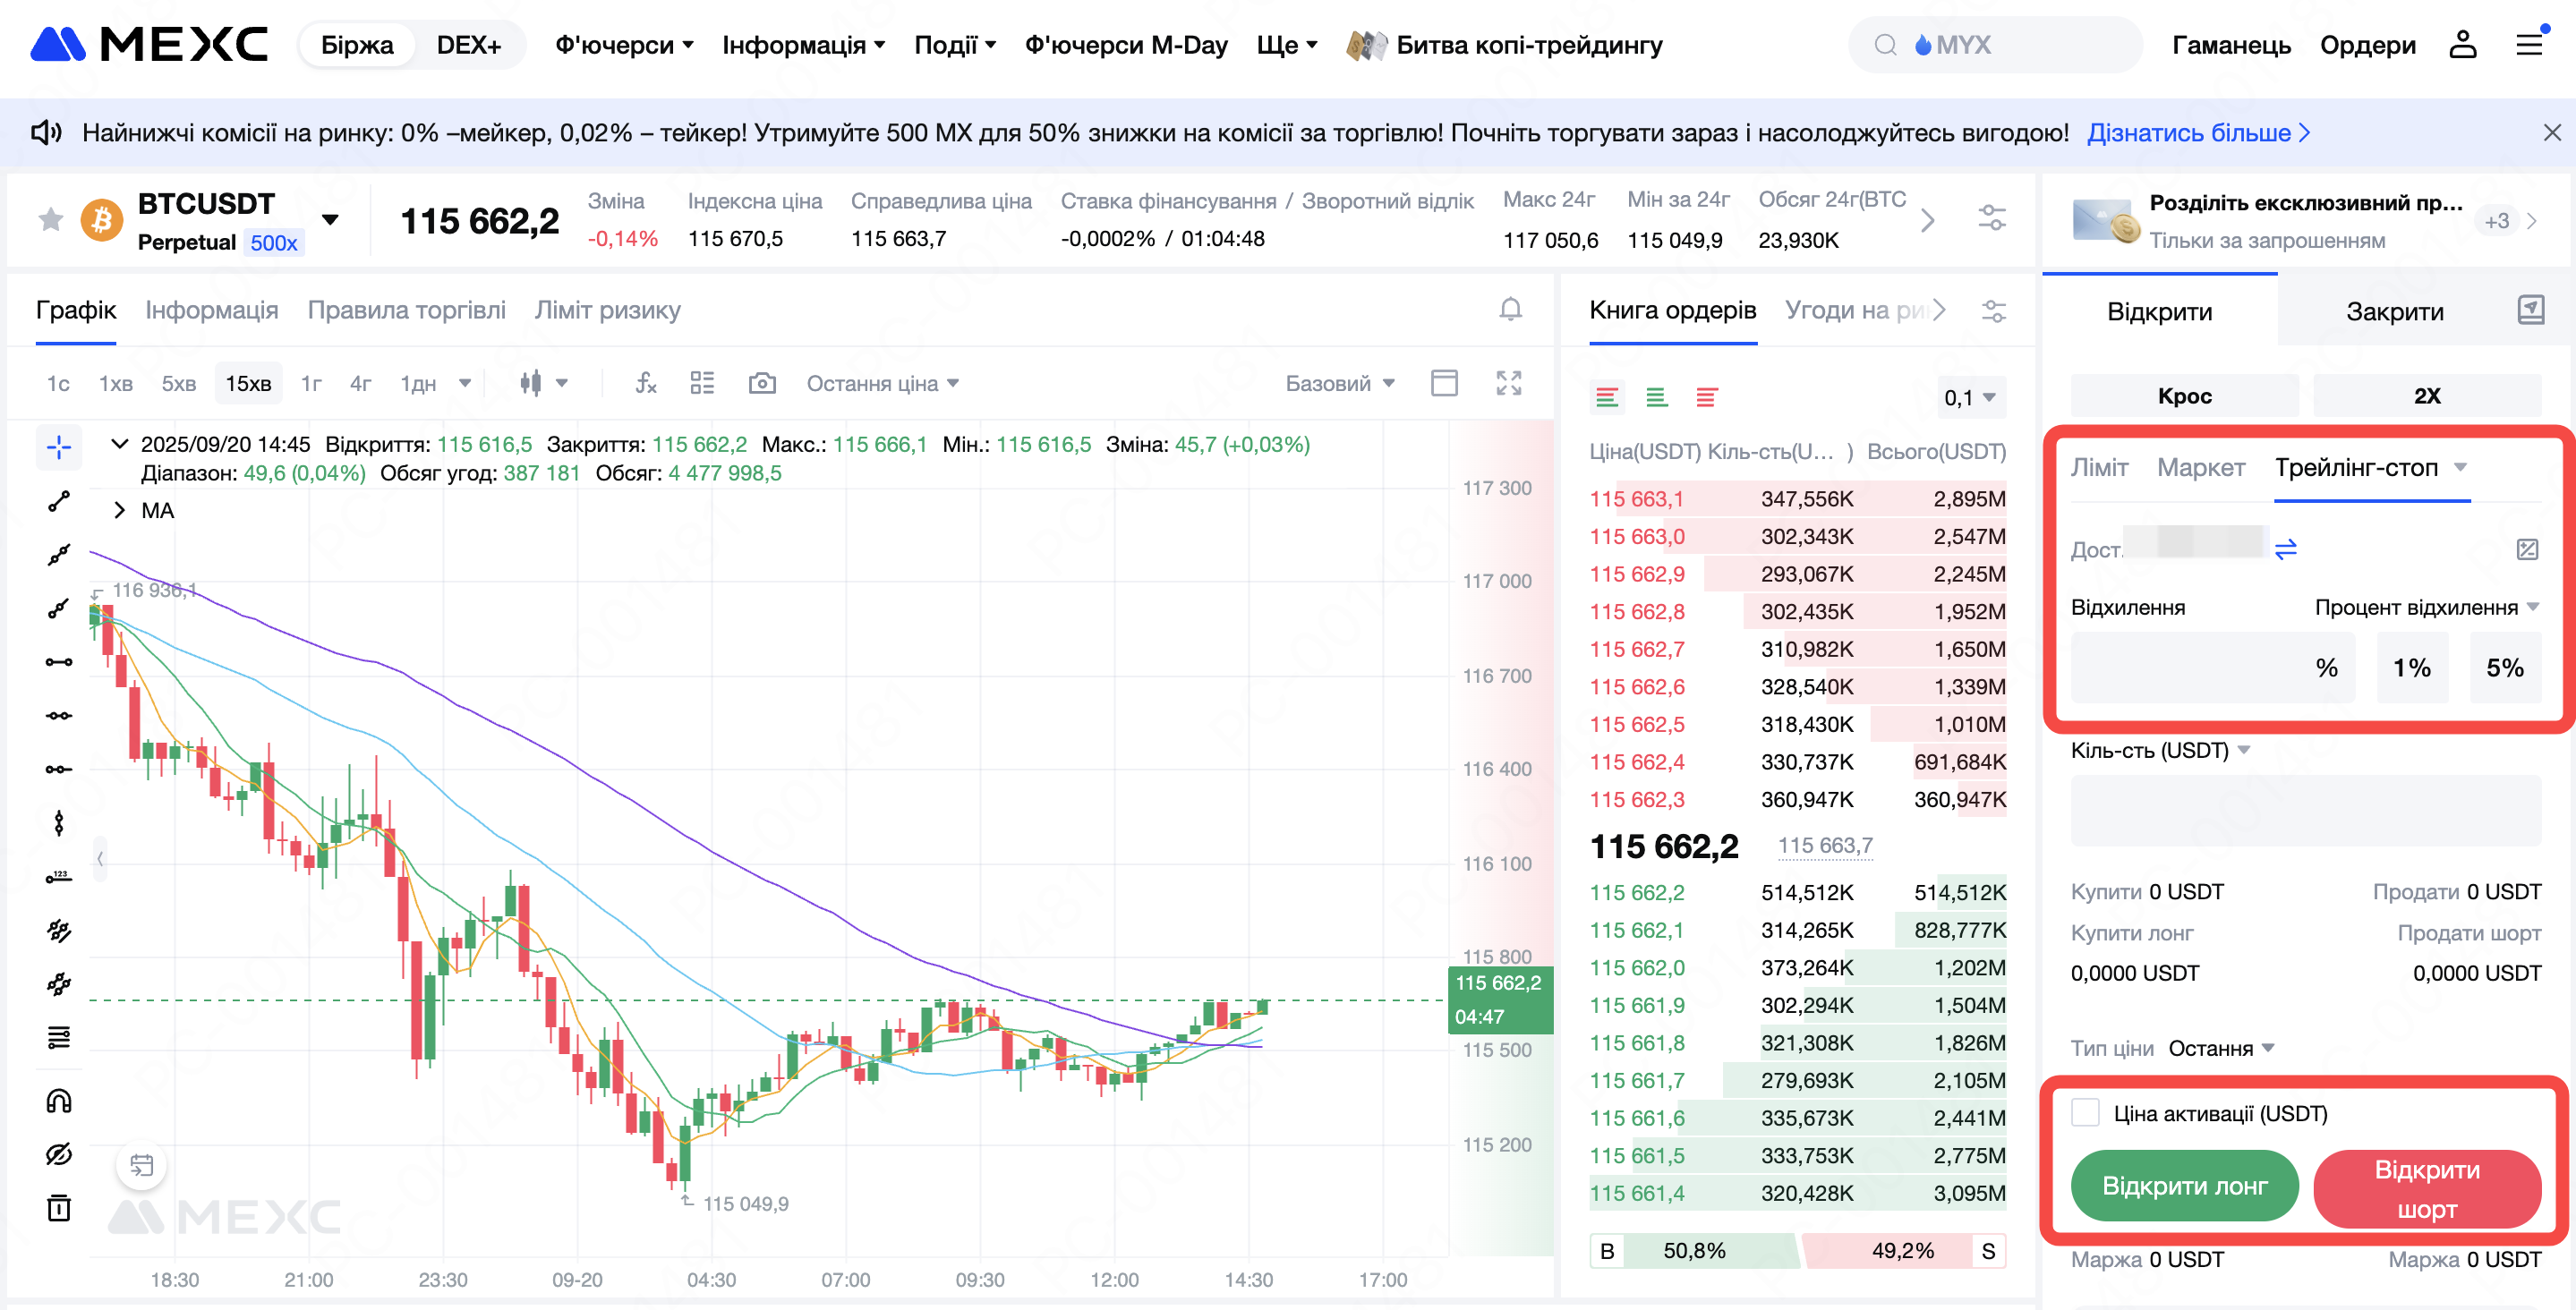The height and width of the screenshot is (1310, 2576).
Task: Switch to the Правила торгівлі tab
Action: (x=406, y=310)
